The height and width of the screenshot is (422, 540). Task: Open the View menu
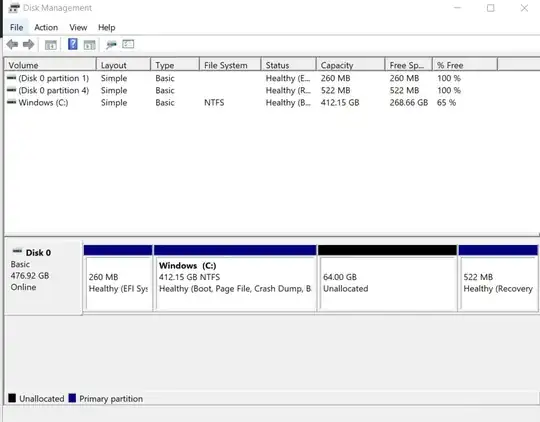(78, 27)
